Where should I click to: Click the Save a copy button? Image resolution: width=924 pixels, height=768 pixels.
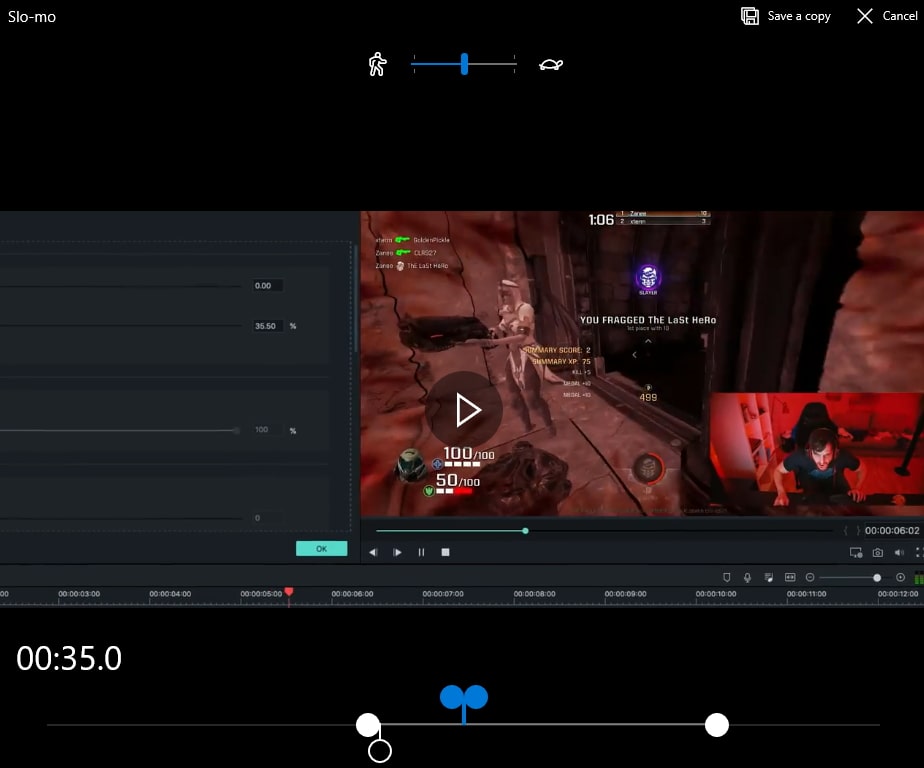(786, 16)
